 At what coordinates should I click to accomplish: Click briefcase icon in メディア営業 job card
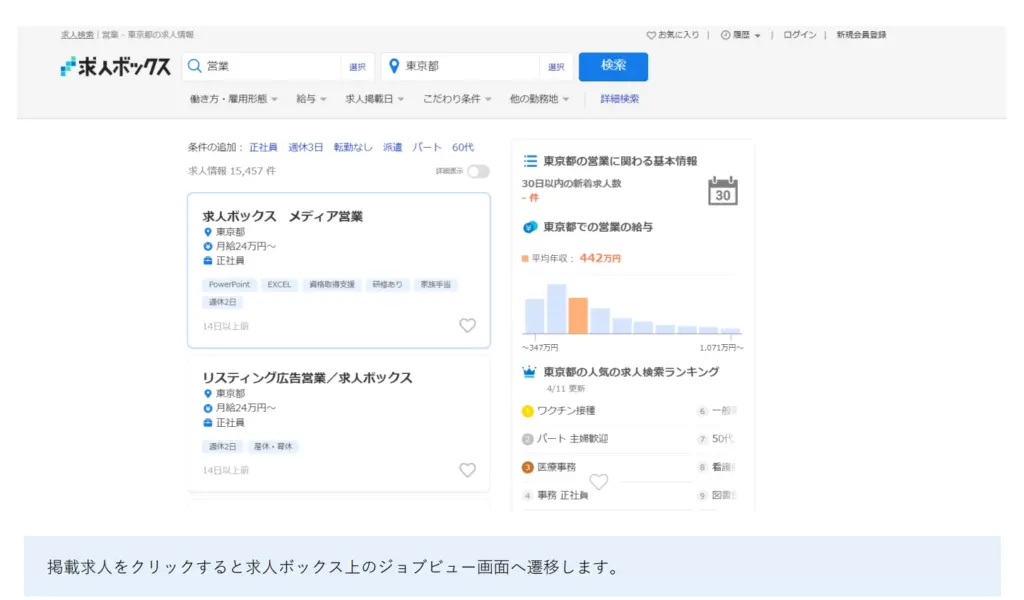pos(208,261)
